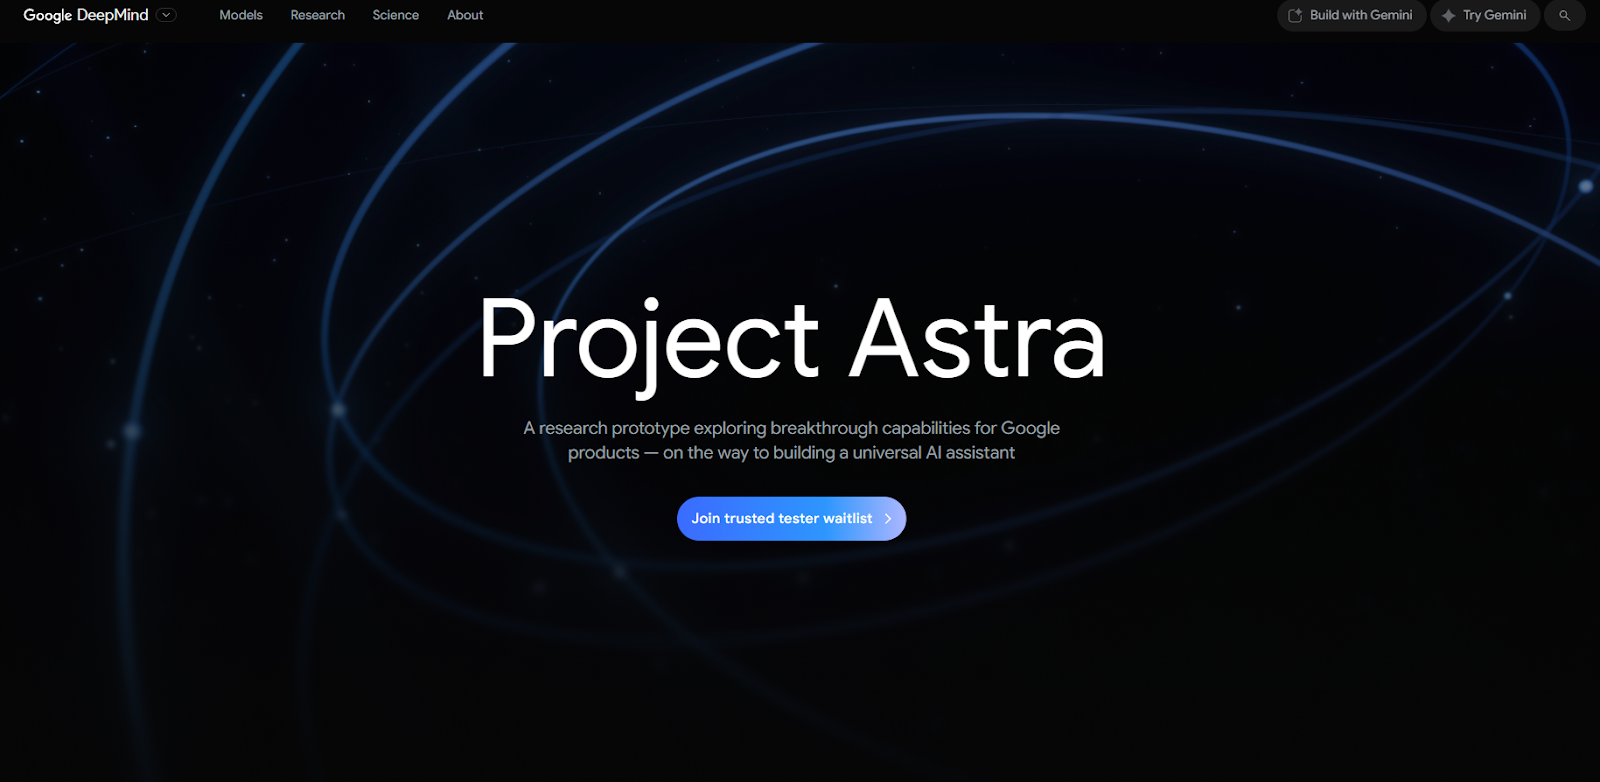
Task: Click the research prototype description paragraph
Action: [792, 440]
